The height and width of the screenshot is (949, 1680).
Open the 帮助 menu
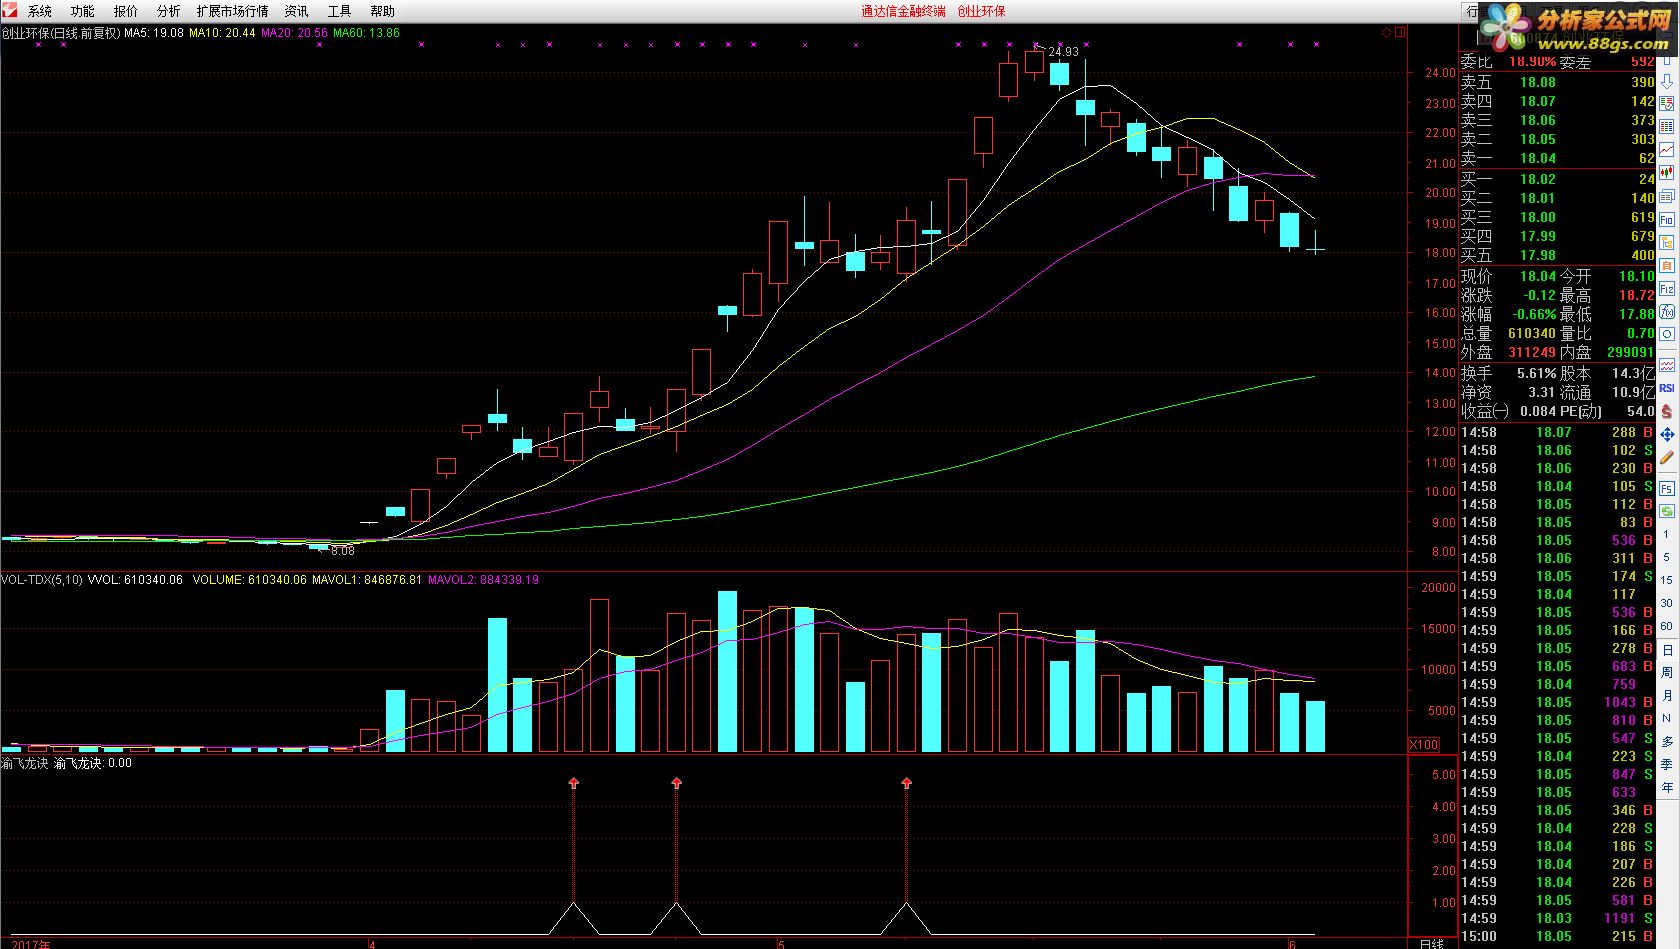(x=383, y=11)
